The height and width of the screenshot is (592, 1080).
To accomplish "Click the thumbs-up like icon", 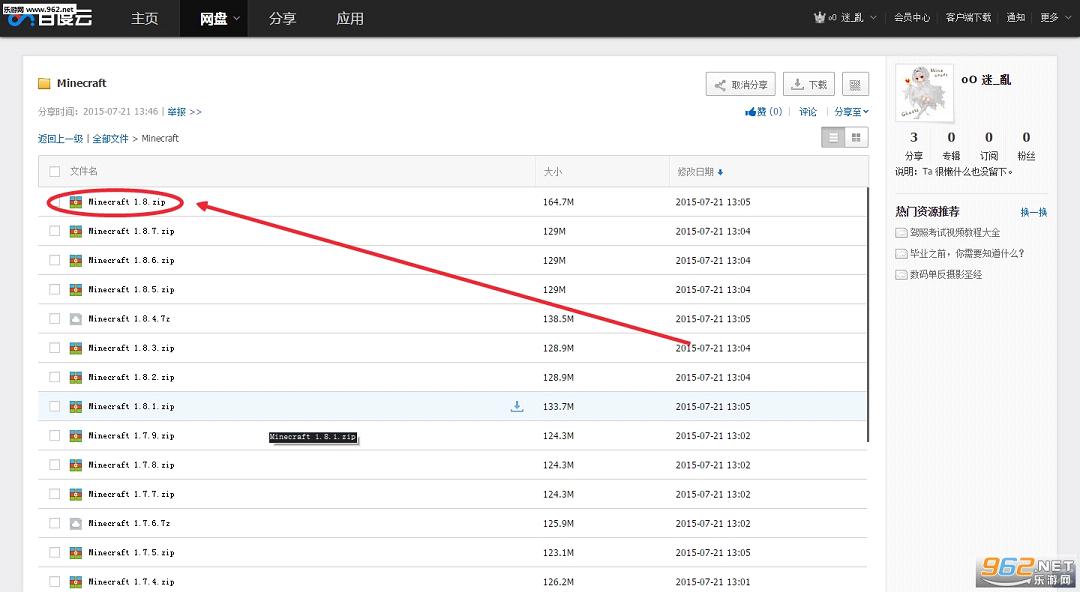I will pos(751,112).
